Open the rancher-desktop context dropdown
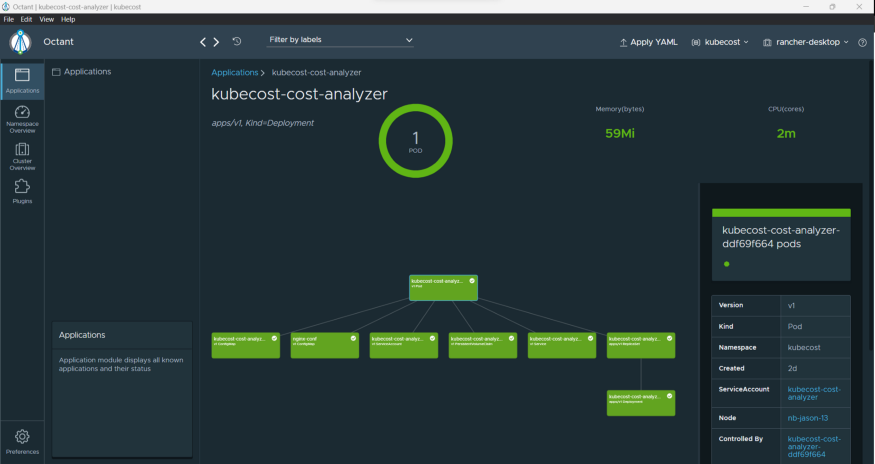Image resolution: width=875 pixels, height=464 pixels. [x=805, y=43]
